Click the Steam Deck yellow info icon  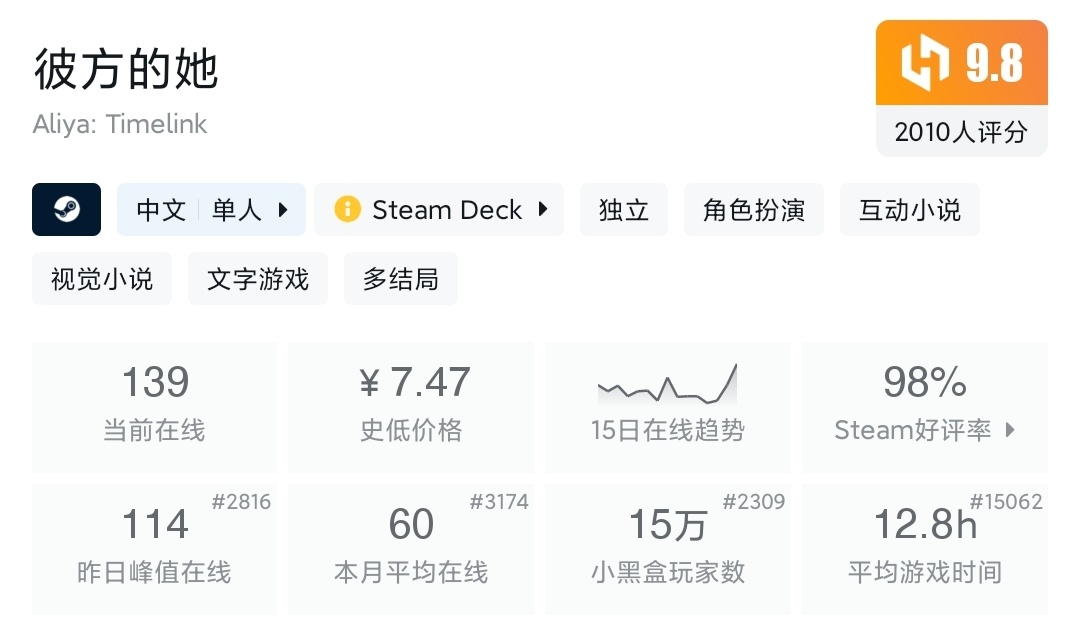point(347,209)
